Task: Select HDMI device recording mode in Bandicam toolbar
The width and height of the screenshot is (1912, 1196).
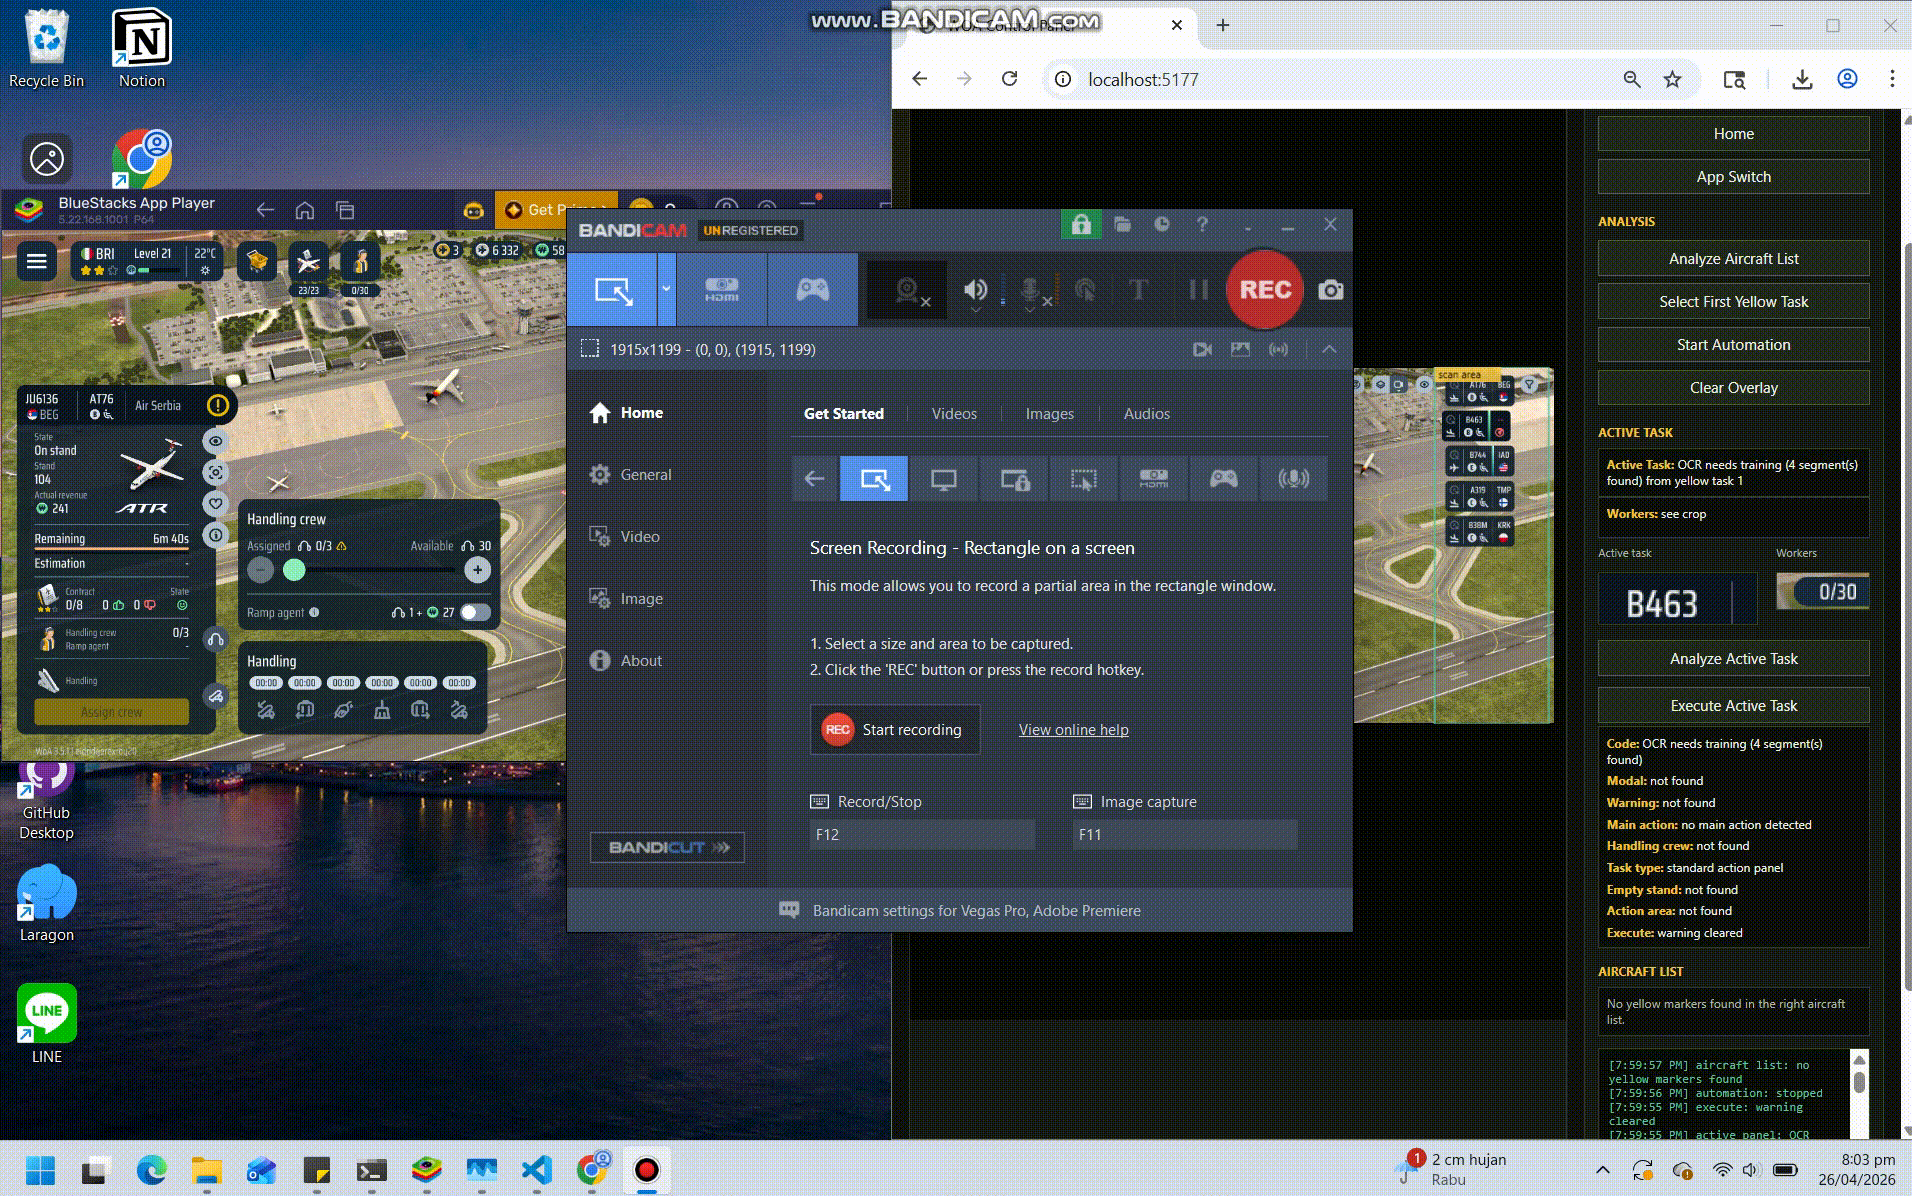Action: (x=722, y=290)
